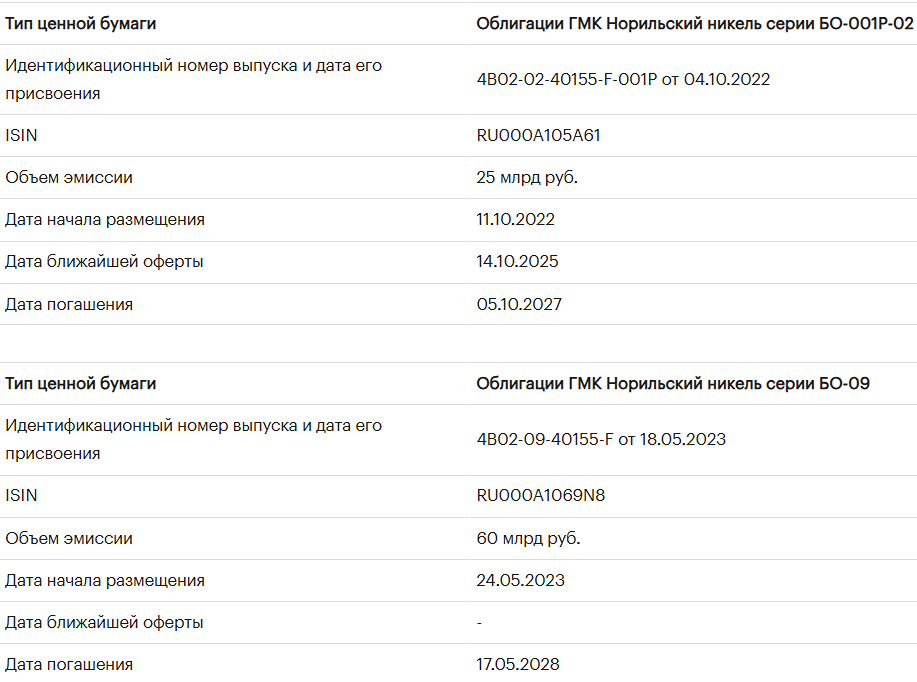
Task: Click the 60 млрд руб. emission volume
Action: point(528,538)
